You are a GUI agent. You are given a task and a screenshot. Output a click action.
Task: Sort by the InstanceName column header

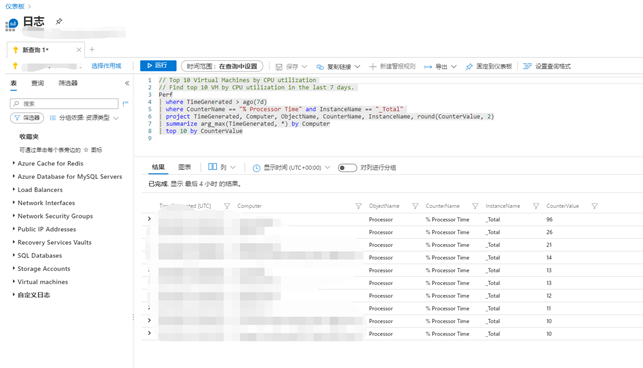(x=503, y=206)
